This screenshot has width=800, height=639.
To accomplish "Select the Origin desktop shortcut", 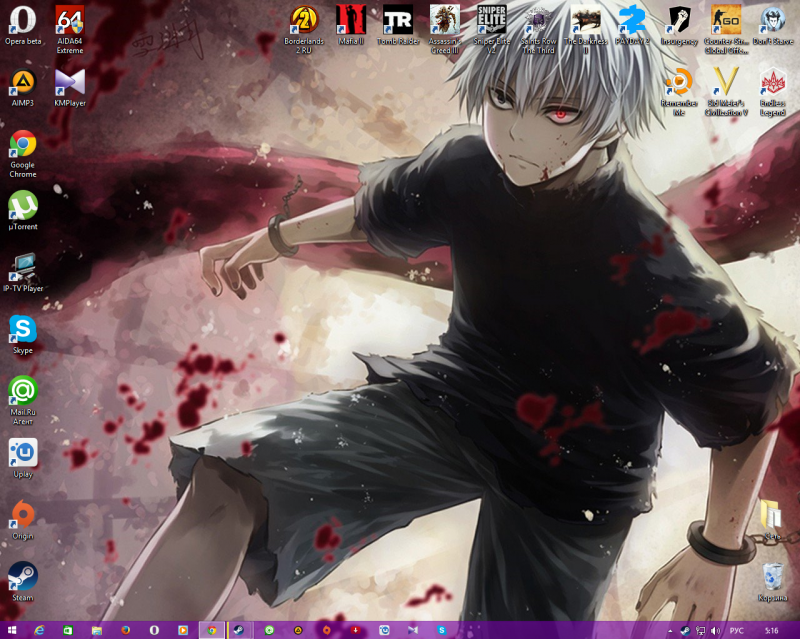I will 23,521.
